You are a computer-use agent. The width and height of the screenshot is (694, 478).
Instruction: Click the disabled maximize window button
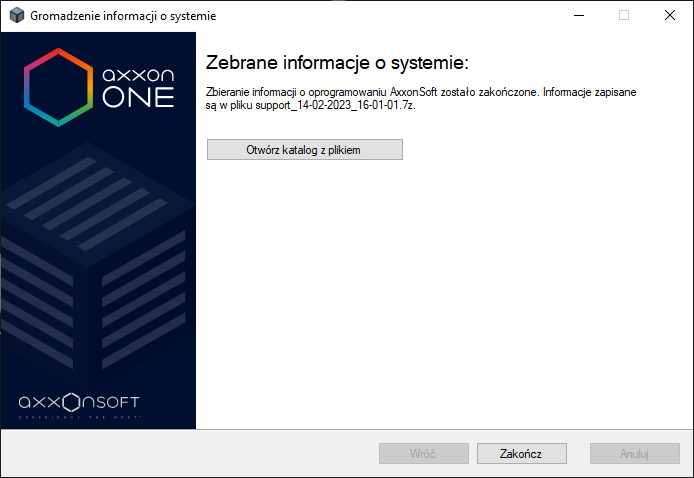pos(624,16)
